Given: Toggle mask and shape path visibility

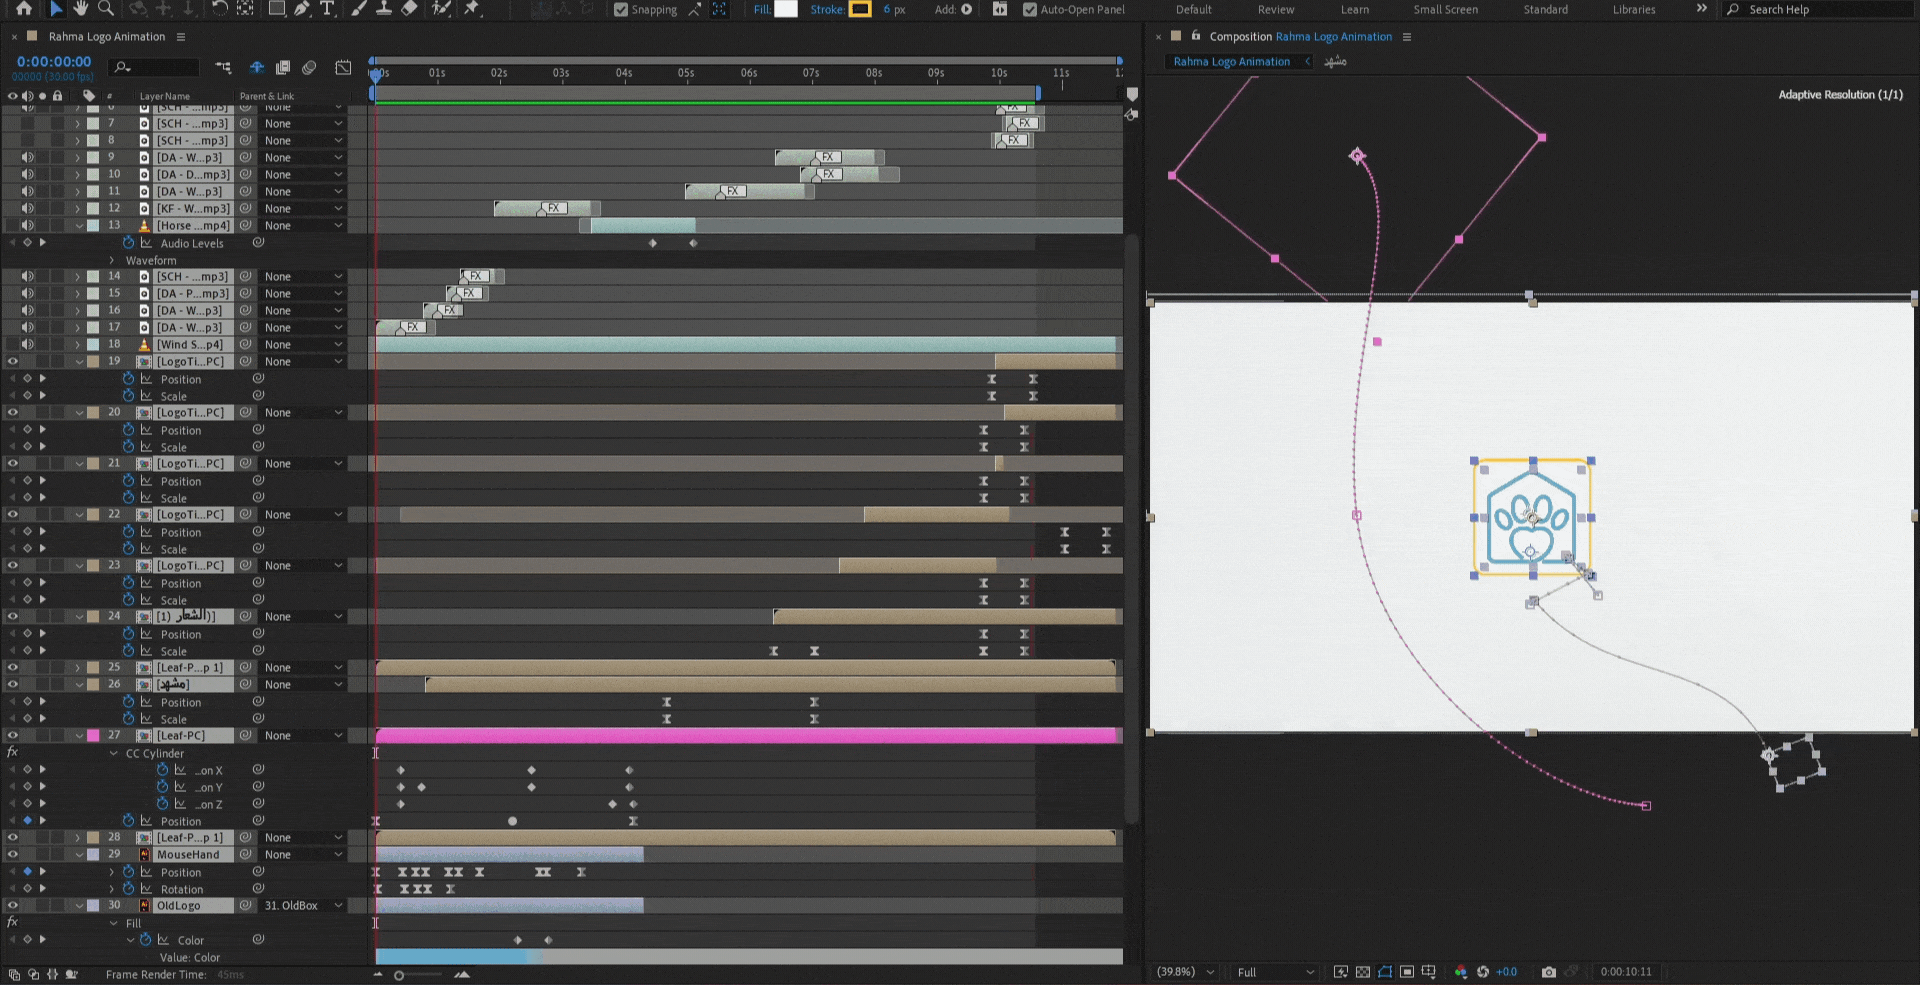Looking at the screenshot, I should click(x=1385, y=971).
